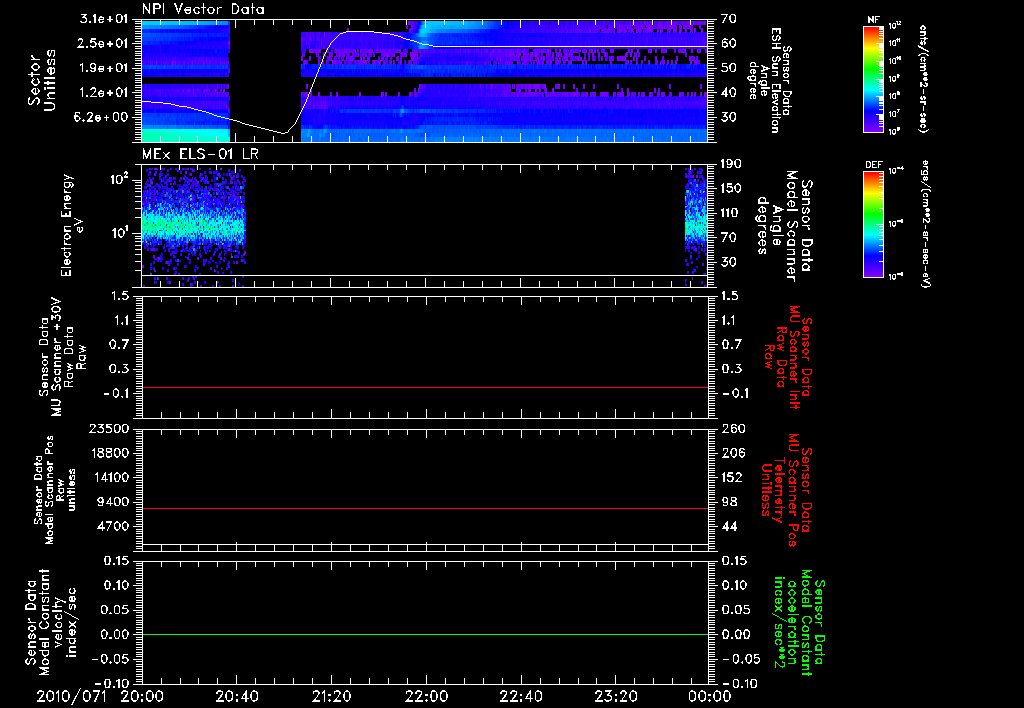
Task: Click the 'Model Scanner Pos Raw unitless' axis title
Action: point(54,490)
